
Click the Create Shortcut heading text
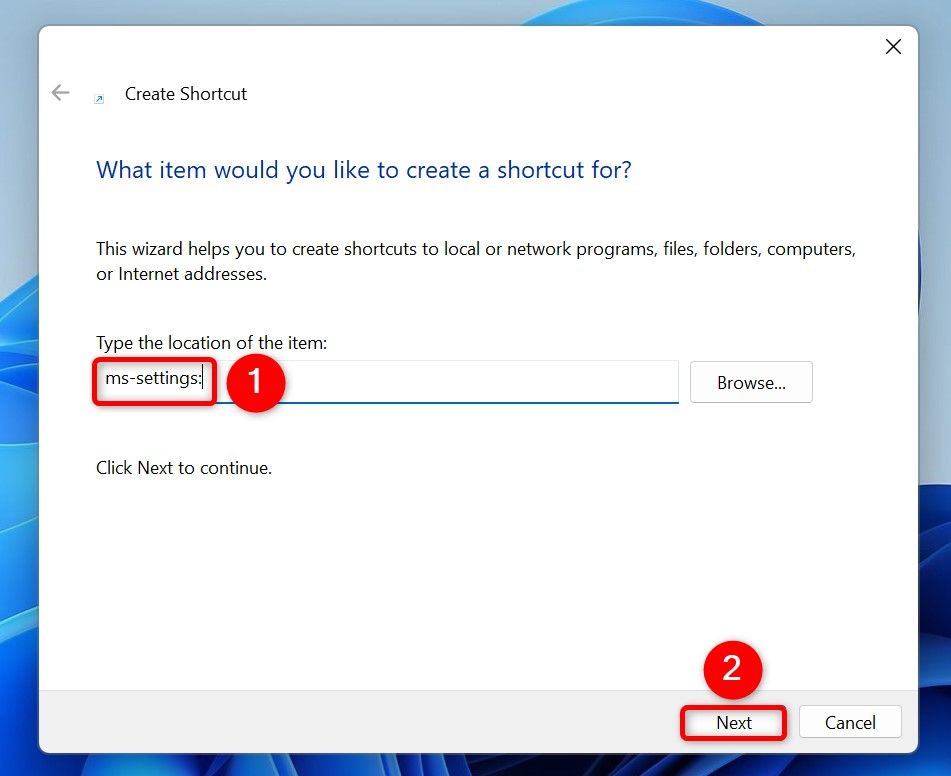click(185, 93)
